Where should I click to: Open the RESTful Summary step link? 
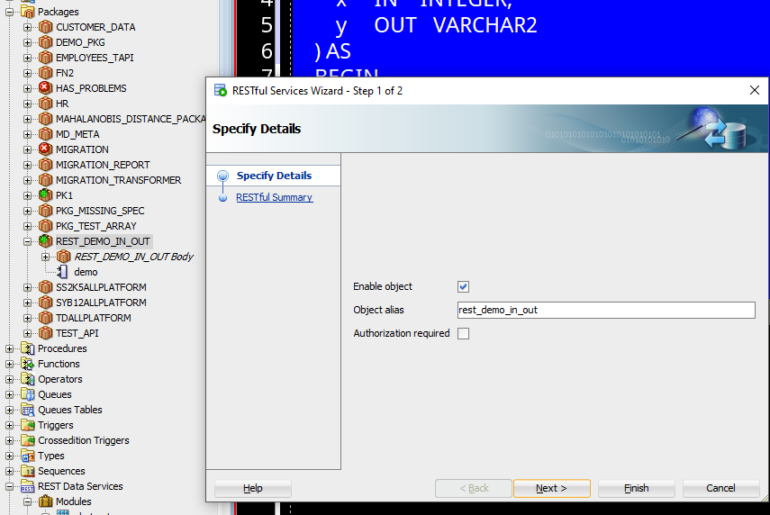coord(274,197)
